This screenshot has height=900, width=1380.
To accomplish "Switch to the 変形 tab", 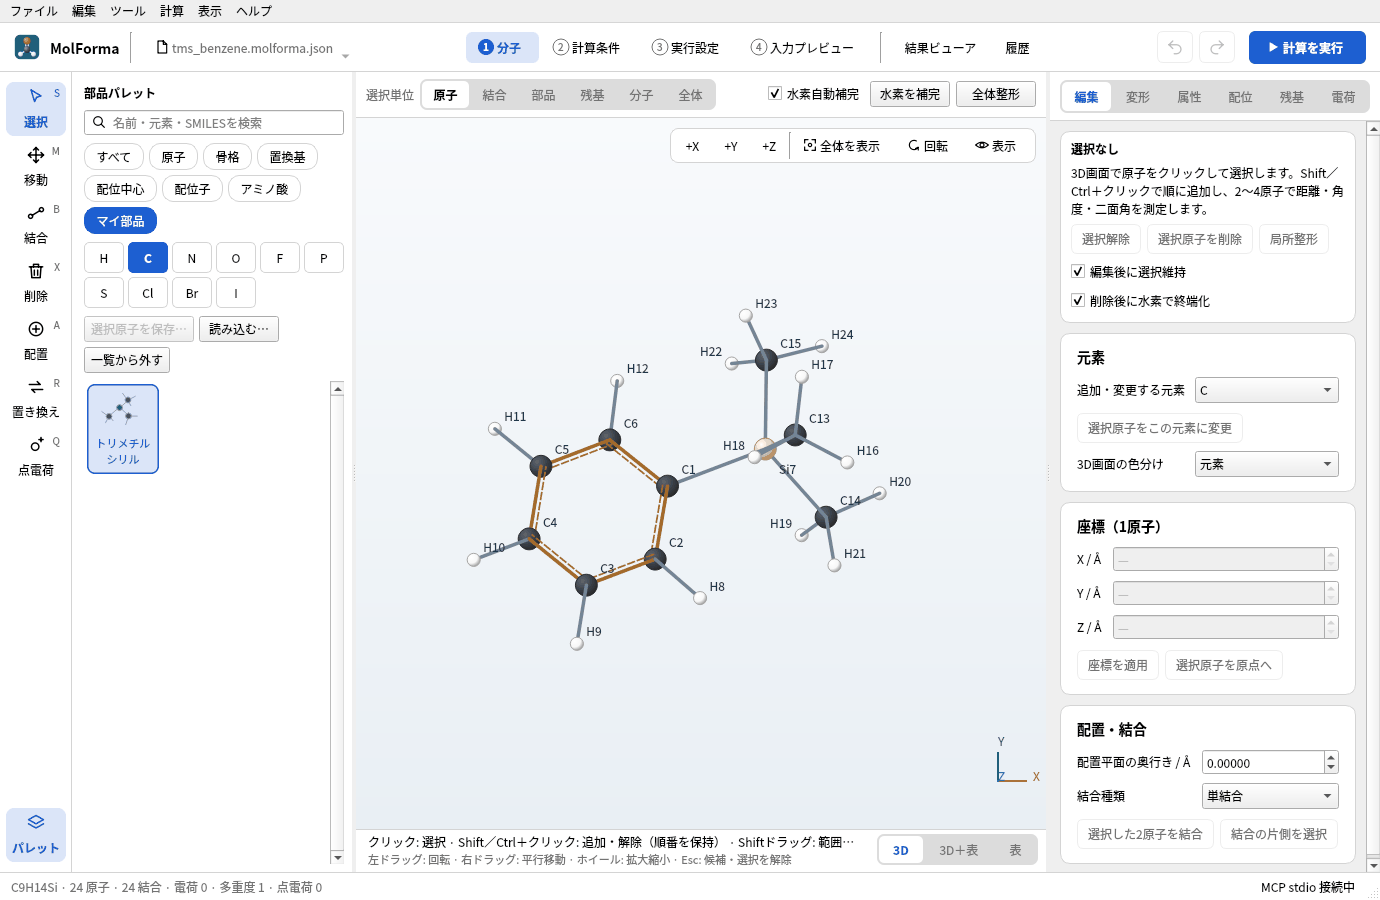I will [1138, 97].
